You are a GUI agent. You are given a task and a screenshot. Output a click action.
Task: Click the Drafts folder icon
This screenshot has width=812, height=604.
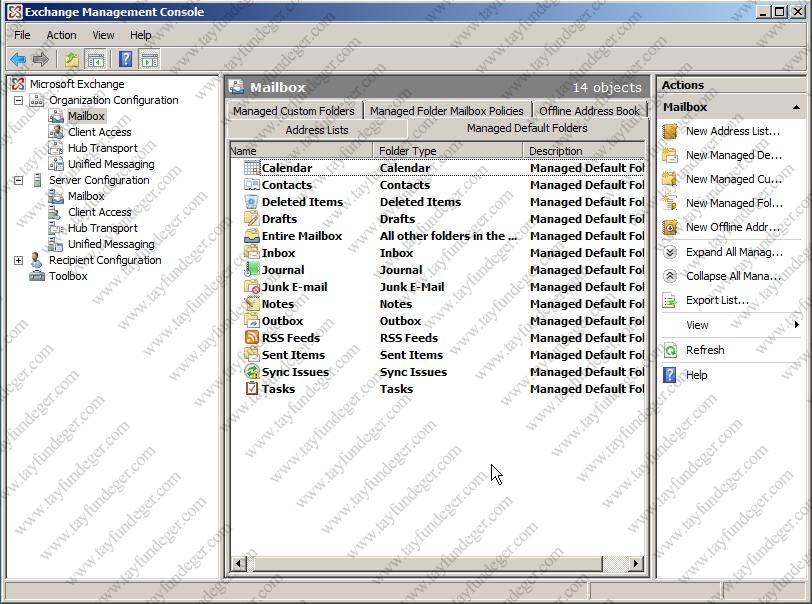(x=252, y=219)
